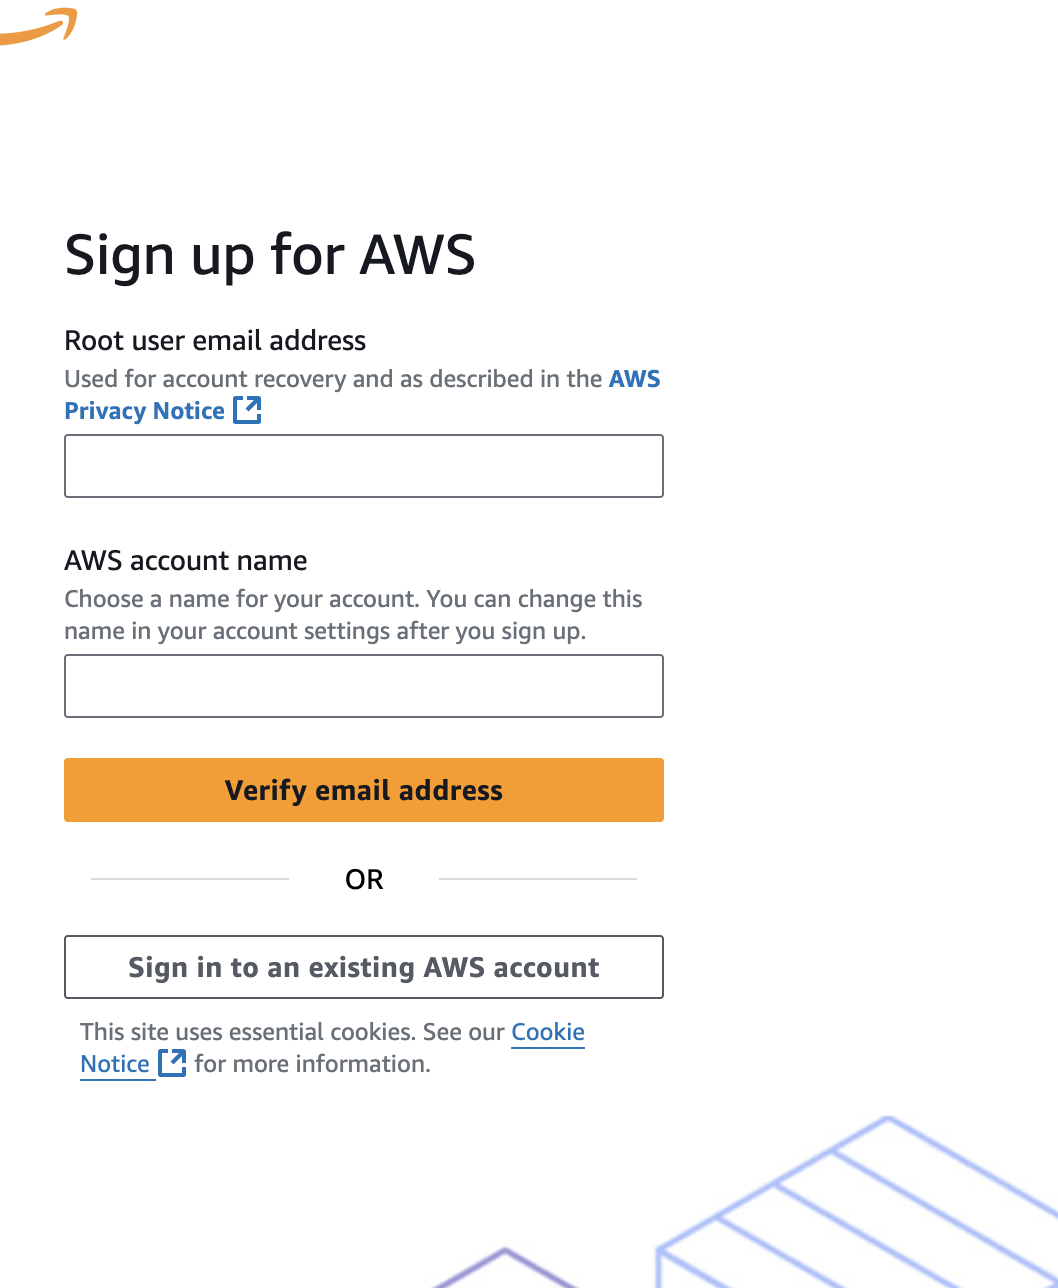This screenshot has width=1058, height=1288.
Task: Click the AWS account name label
Action: tap(185, 560)
